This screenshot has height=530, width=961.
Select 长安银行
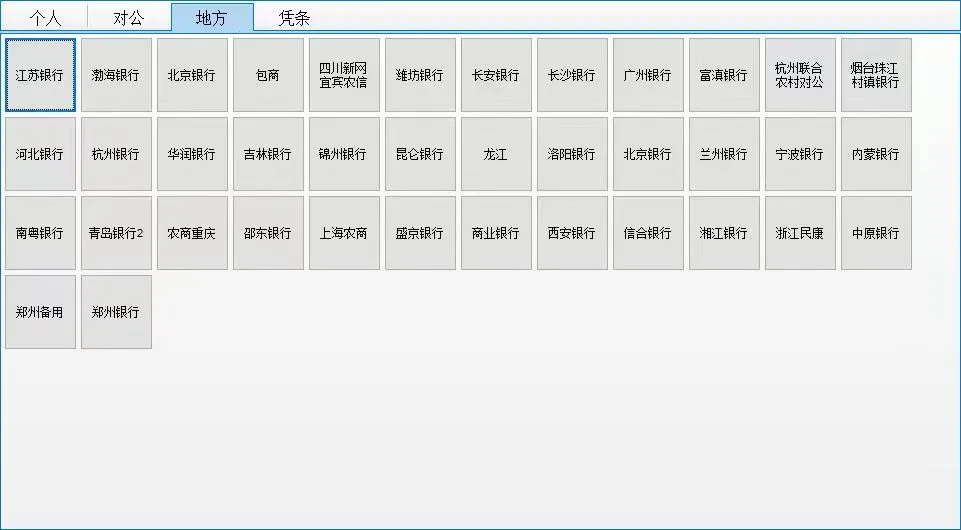click(496, 75)
